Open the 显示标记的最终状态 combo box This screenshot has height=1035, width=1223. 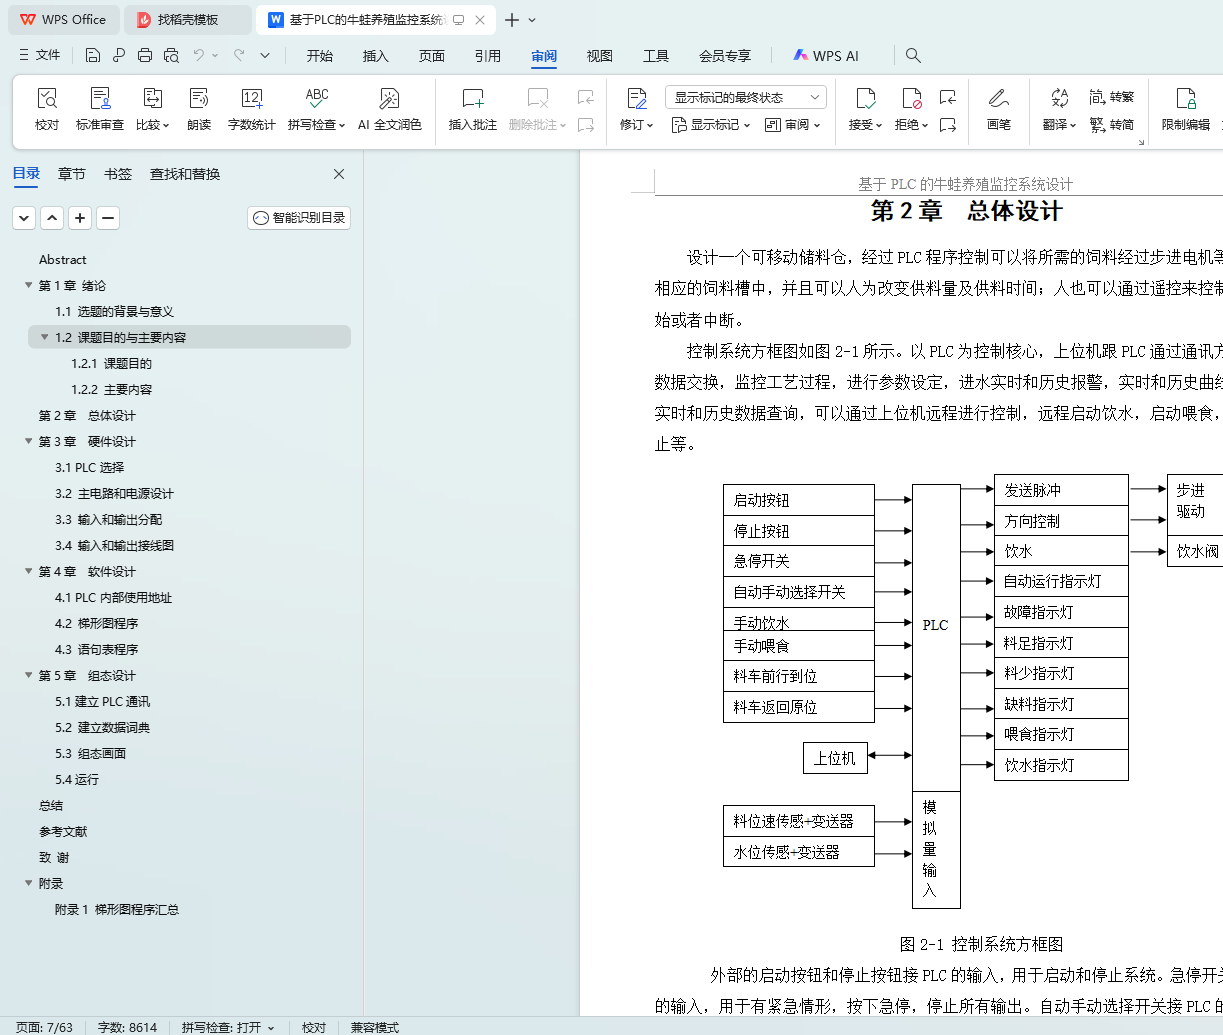746,97
